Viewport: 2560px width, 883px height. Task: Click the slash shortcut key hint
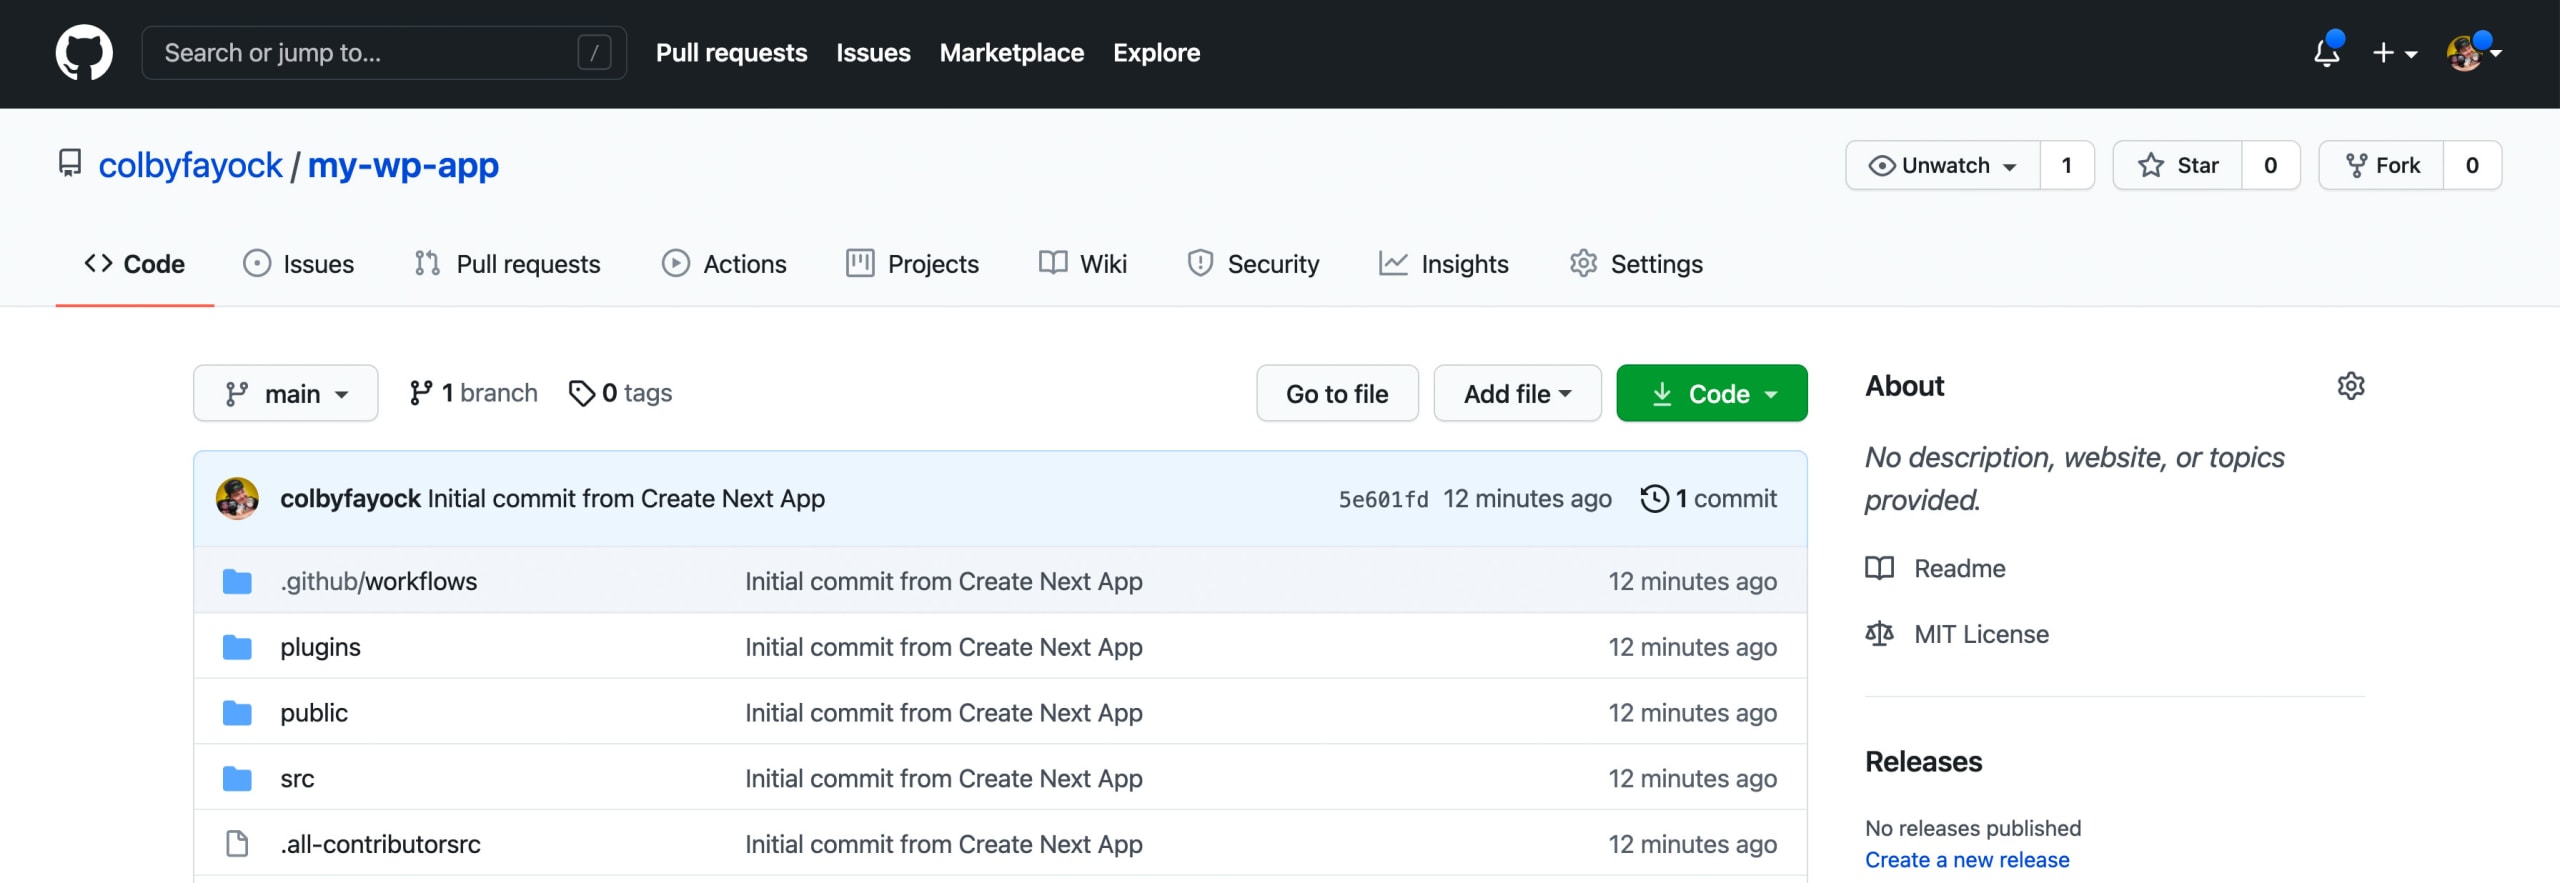(594, 53)
